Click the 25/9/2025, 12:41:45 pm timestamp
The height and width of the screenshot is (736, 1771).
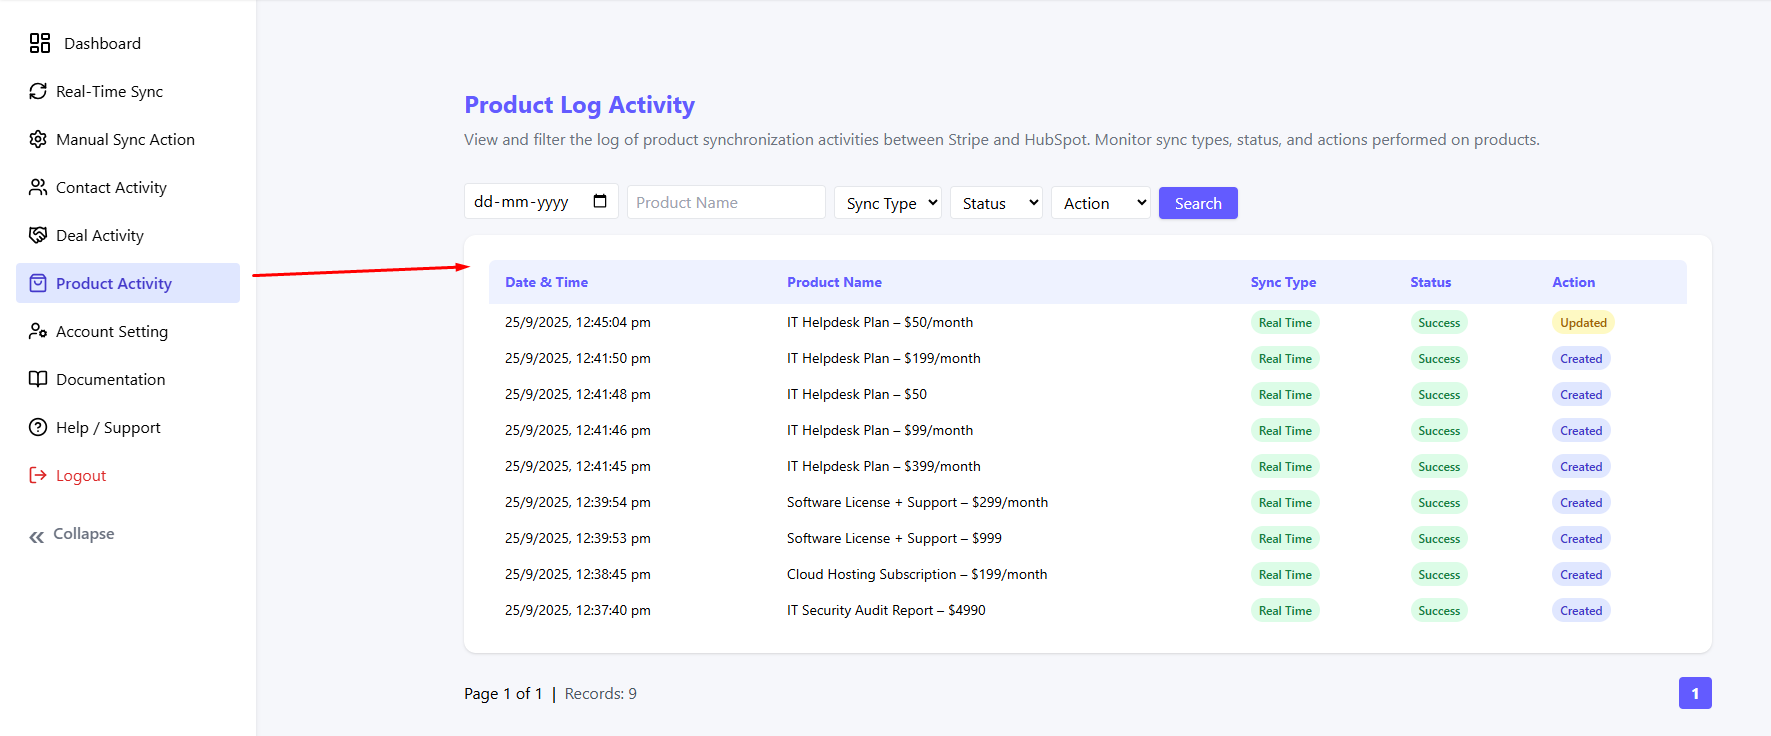coord(578,466)
